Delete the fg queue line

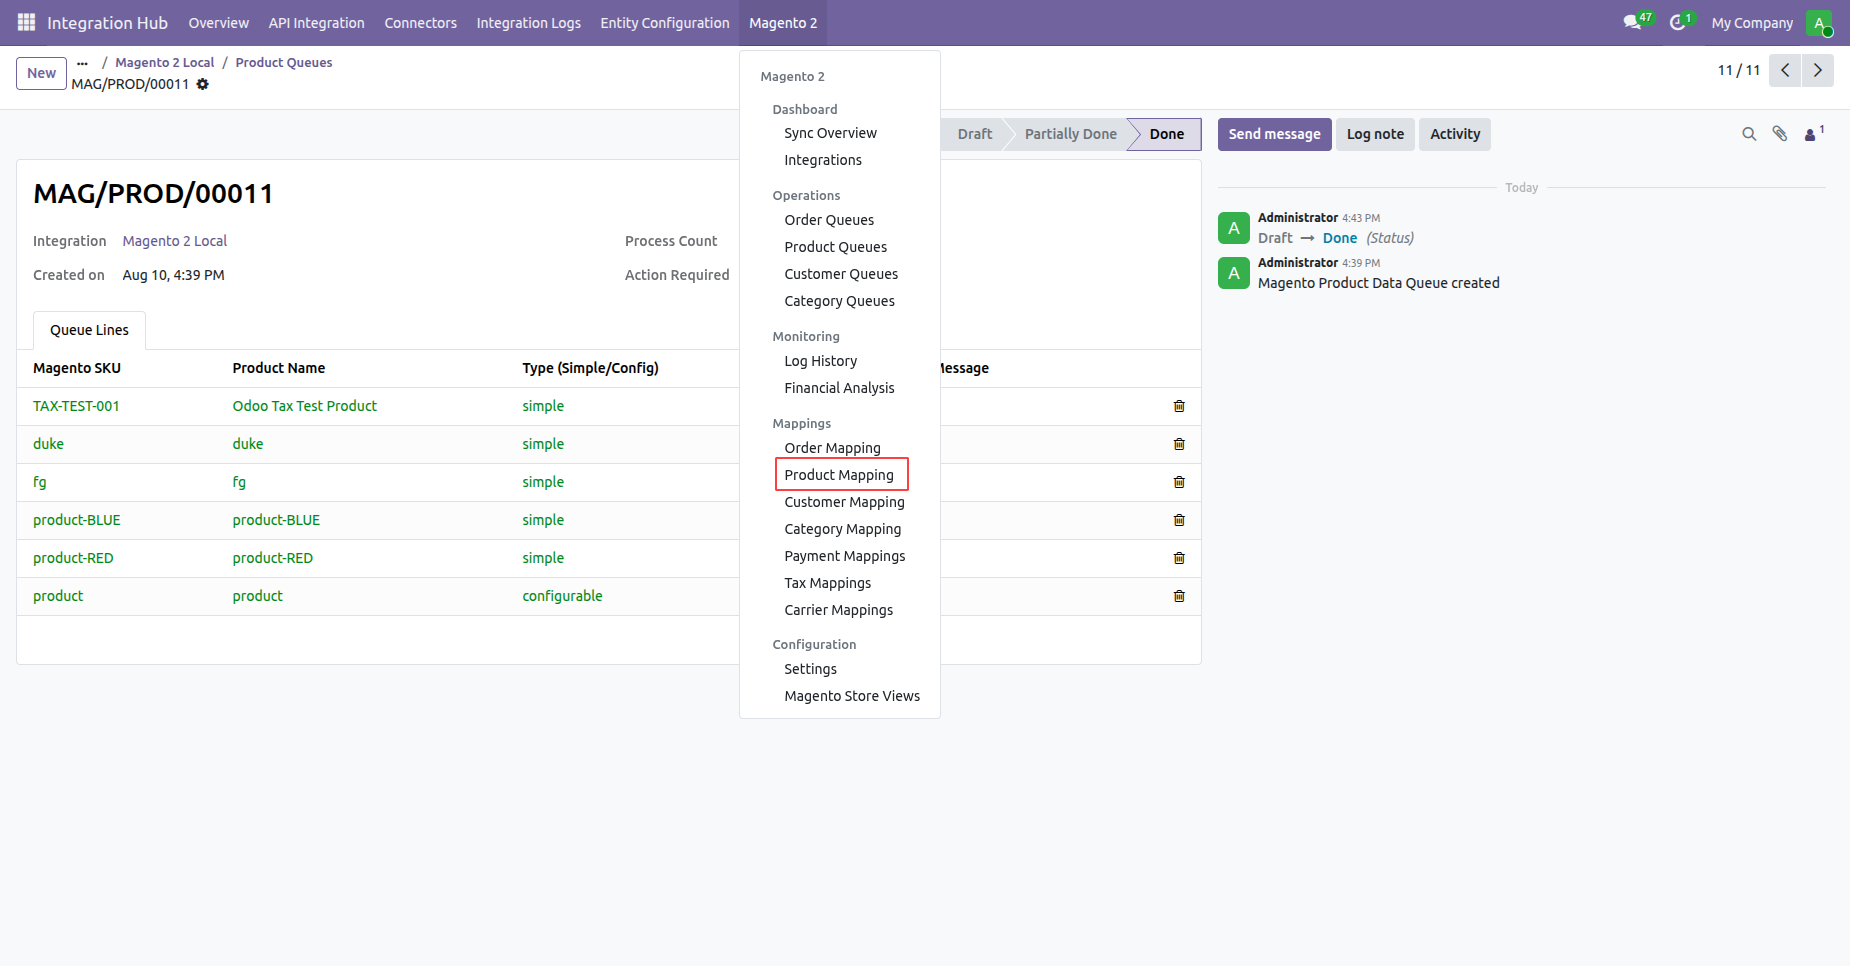[1179, 482]
